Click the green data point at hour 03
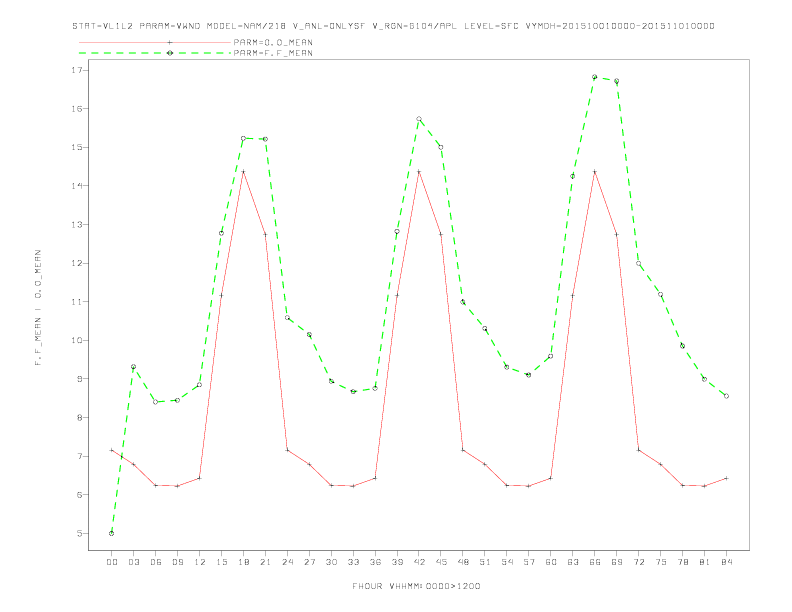 pos(133,367)
